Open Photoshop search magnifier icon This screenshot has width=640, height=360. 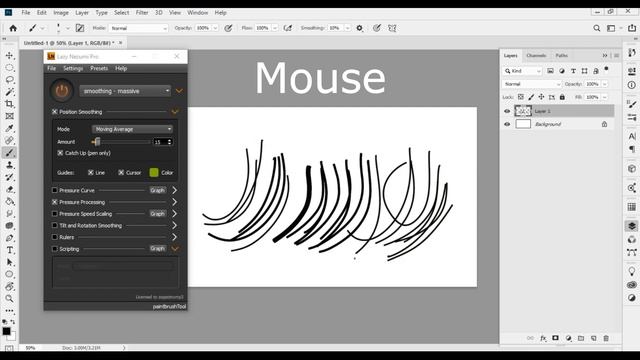[x=597, y=28]
